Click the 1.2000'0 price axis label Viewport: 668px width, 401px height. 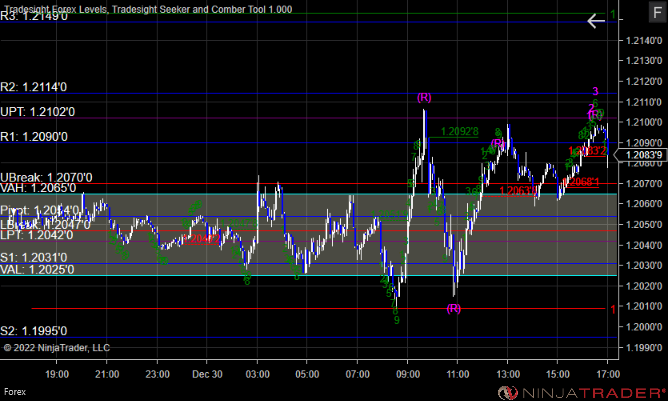coord(644,327)
